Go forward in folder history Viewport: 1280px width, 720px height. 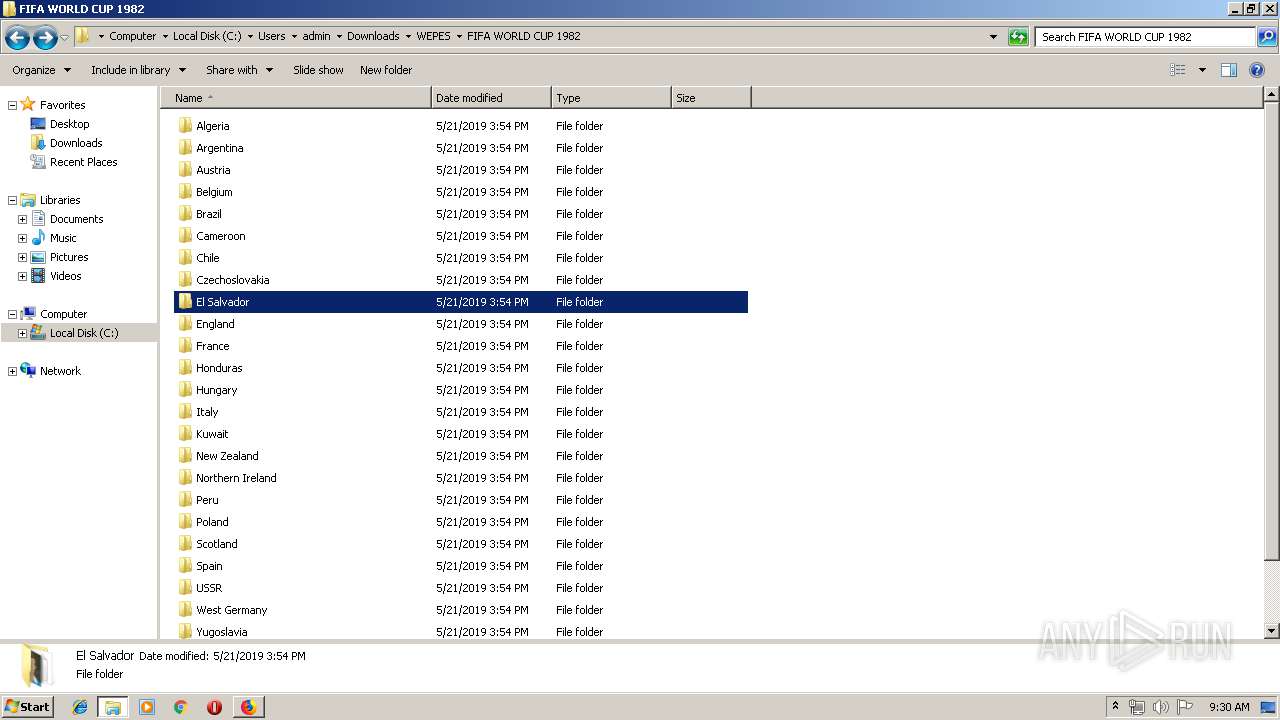tap(45, 38)
